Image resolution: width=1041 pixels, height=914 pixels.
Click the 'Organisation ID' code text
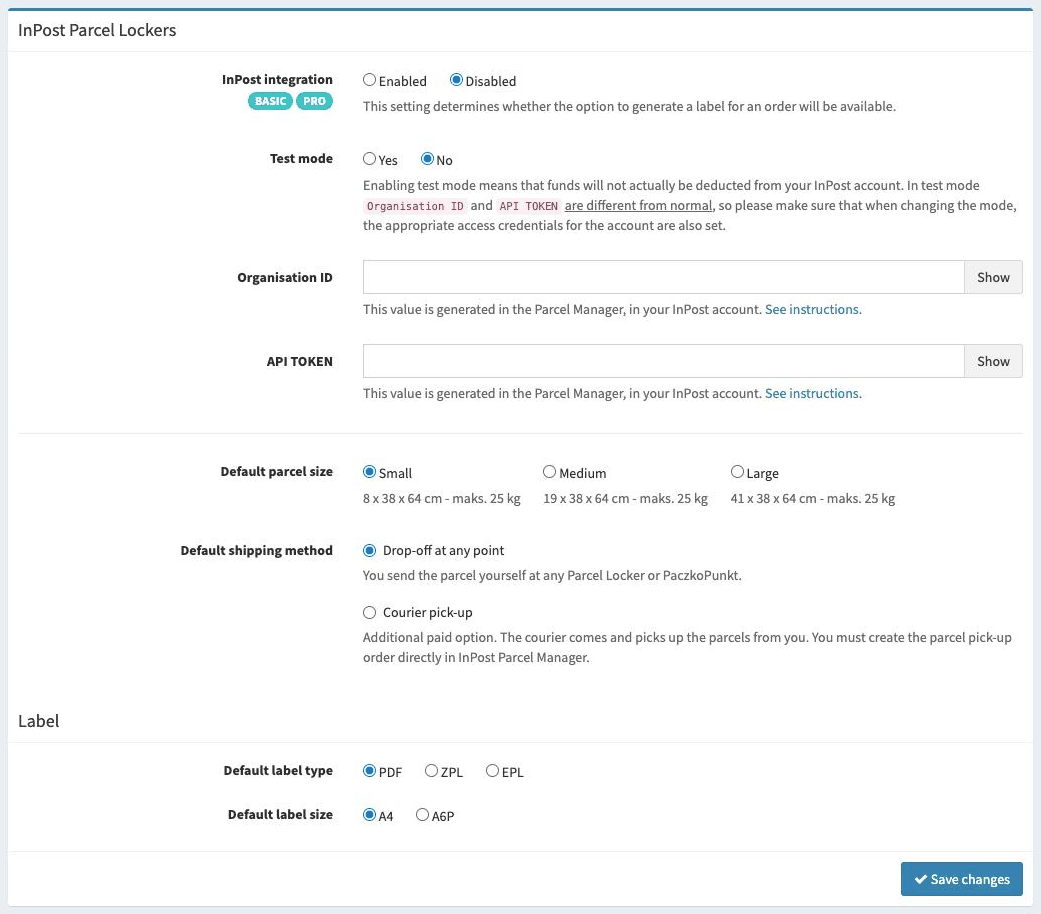point(415,206)
